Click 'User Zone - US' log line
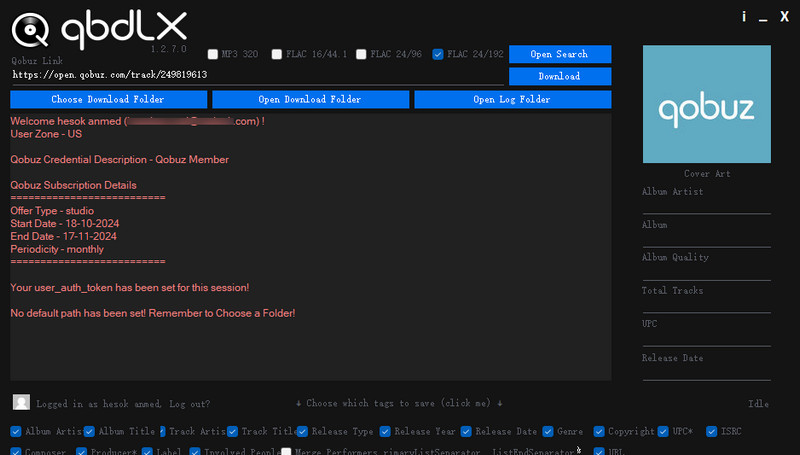 click(46, 134)
